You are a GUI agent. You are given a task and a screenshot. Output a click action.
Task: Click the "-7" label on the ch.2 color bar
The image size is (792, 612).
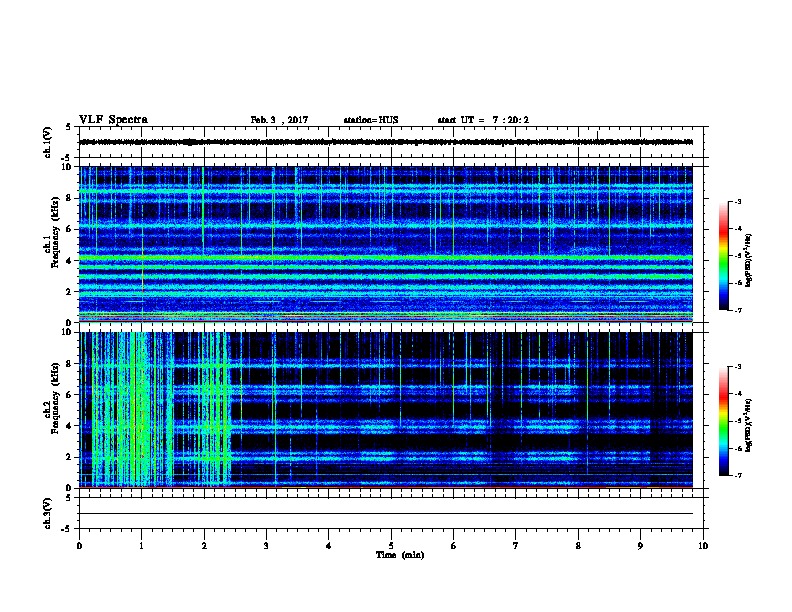[x=737, y=476]
